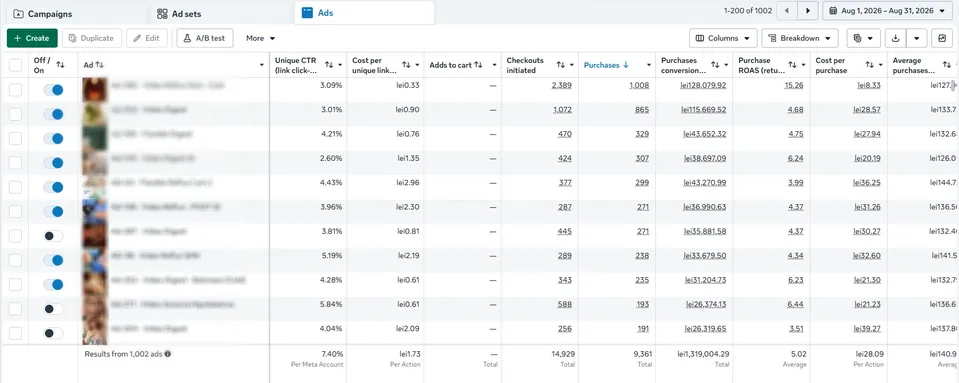This screenshot has width=959, height=383.
Task: Expand export options arrow beside download icon
Action: coord(916,38)
